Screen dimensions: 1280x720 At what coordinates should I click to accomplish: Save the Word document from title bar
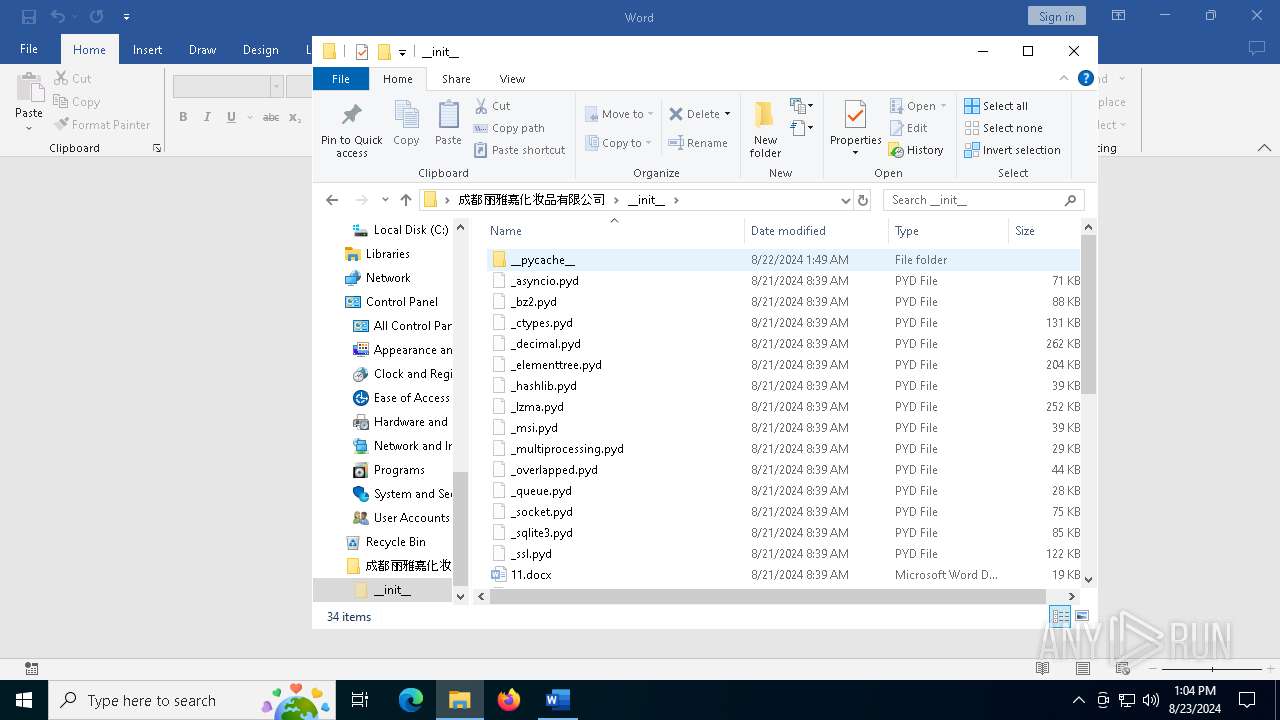pos(29,17)
